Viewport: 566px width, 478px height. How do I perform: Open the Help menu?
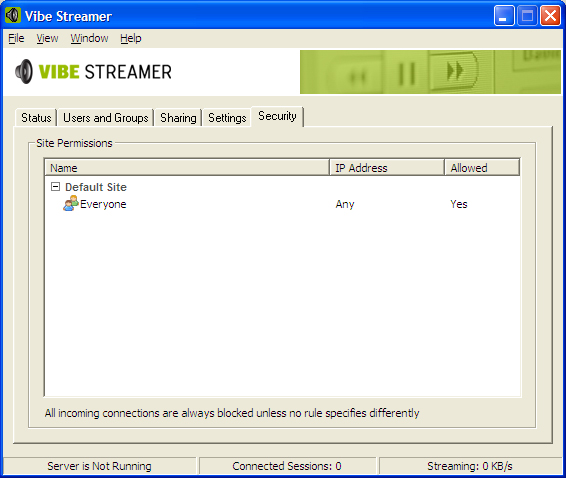[131, 38]
